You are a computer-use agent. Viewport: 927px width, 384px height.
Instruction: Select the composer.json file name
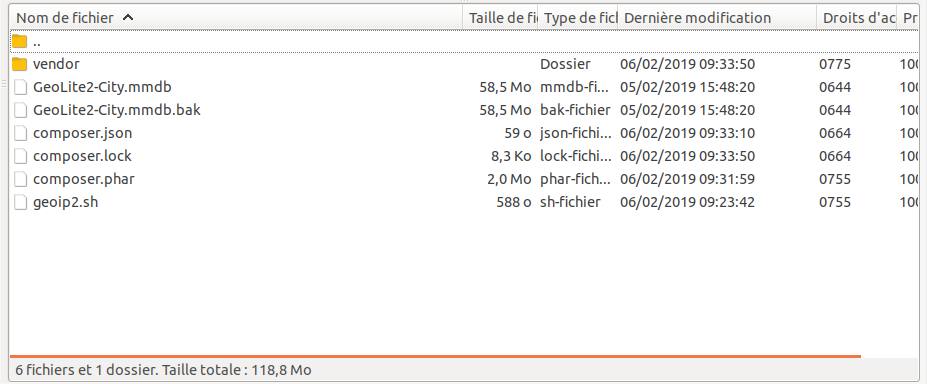click(x=83, y=134)
